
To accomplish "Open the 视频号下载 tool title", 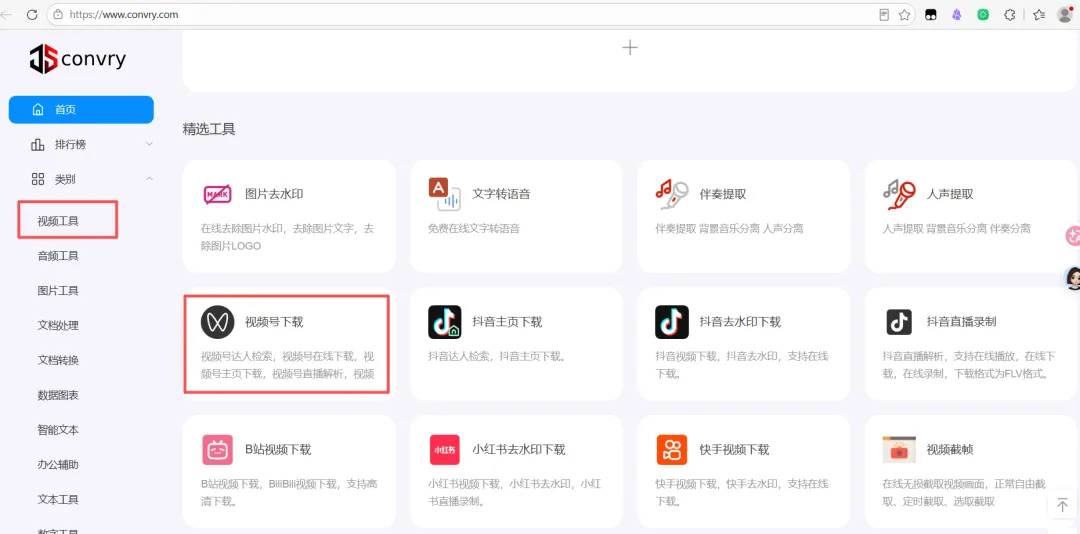I will pyautogui.click(x=274, y=322).
